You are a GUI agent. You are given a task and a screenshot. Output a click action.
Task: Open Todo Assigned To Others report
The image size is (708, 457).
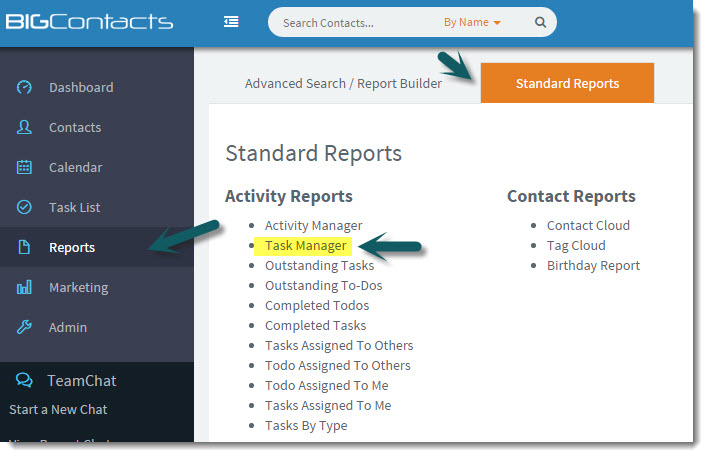(x=337, y=365)
